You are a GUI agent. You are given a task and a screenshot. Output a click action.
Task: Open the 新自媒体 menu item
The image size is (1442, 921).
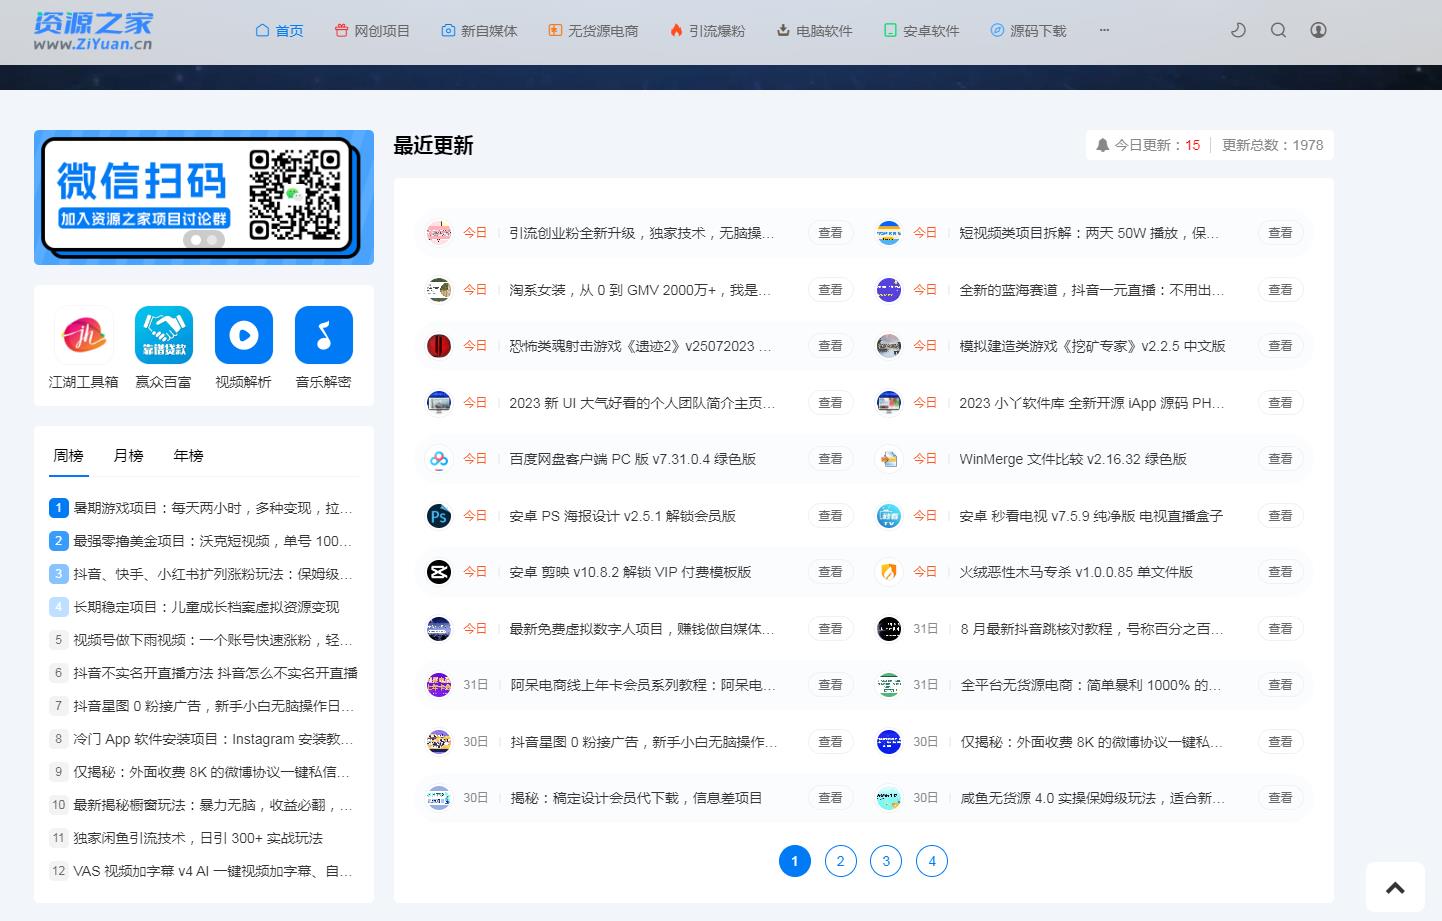479,31
